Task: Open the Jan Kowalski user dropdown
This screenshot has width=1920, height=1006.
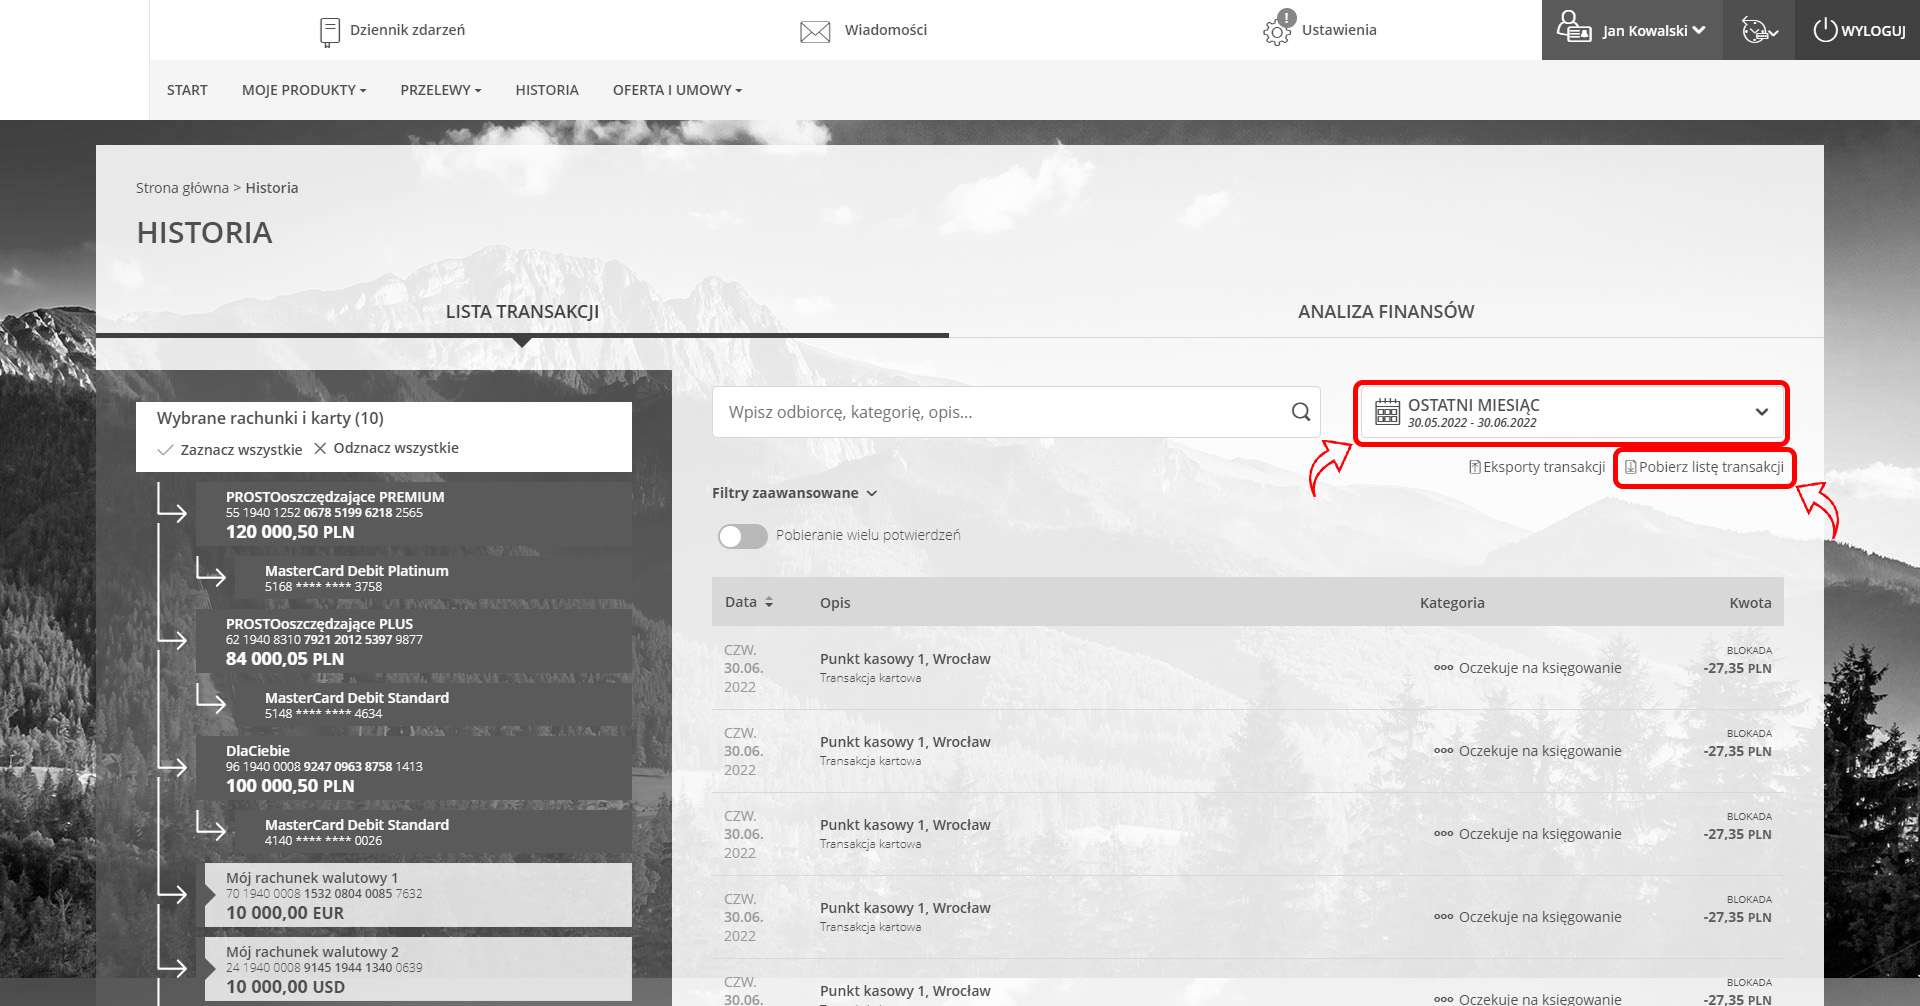Action: pos(1653,31)
